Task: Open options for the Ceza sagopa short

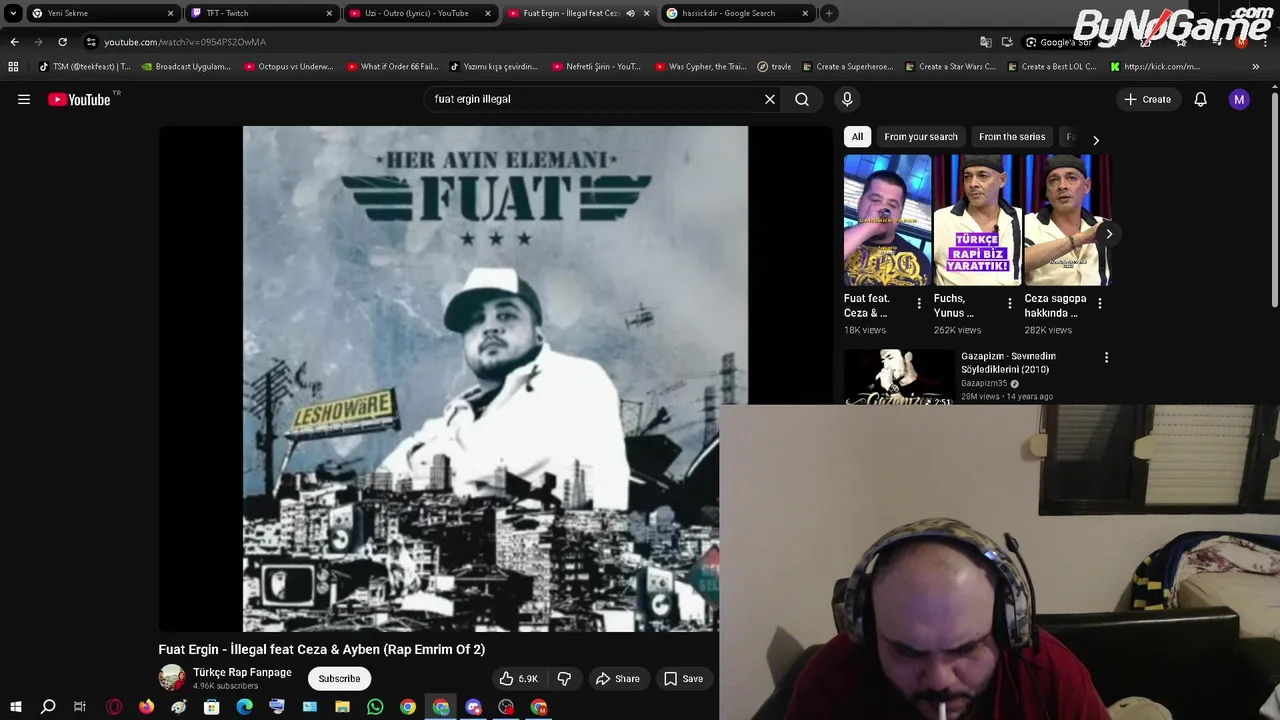Action: click(x=1099, y=303)
